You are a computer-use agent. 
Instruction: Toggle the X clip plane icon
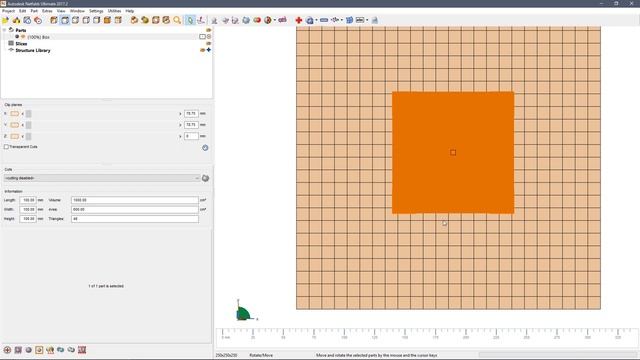15,113
